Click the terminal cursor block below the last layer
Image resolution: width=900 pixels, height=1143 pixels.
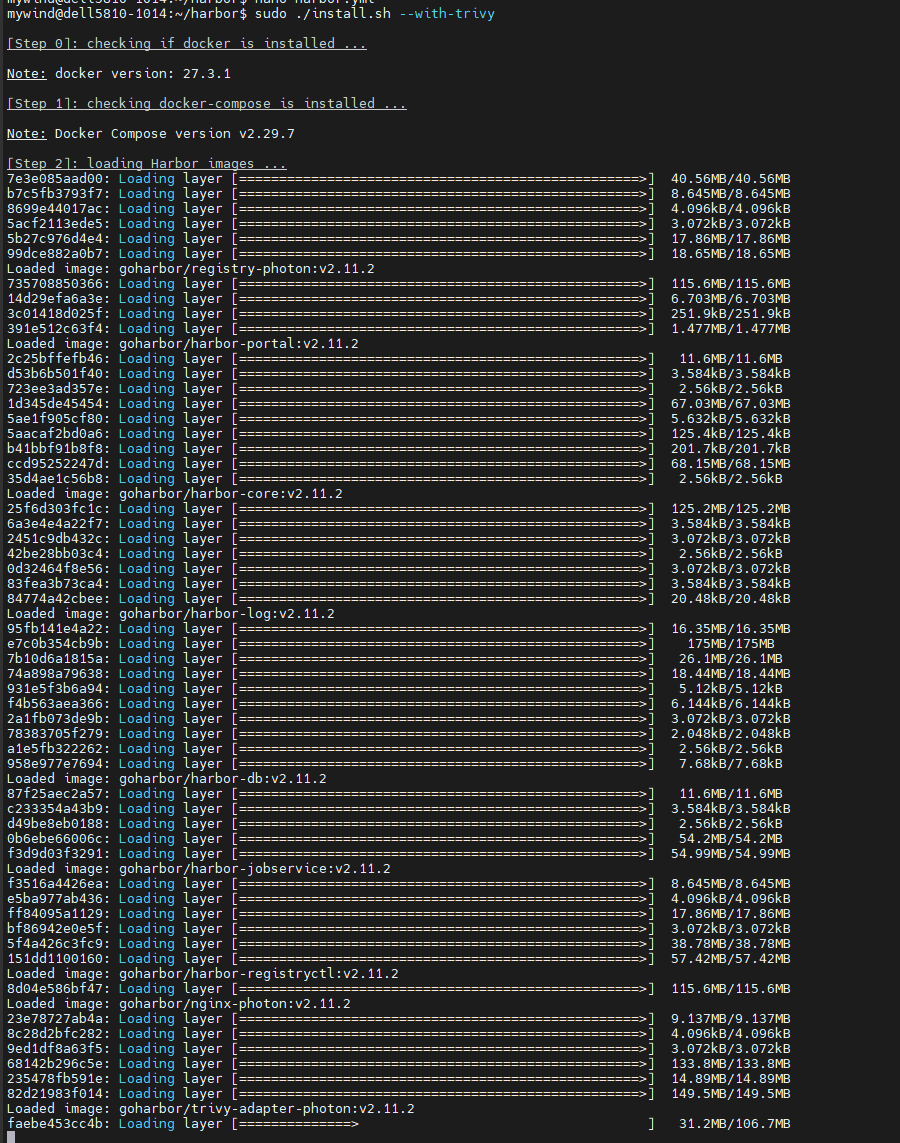tap(11, 1137)
